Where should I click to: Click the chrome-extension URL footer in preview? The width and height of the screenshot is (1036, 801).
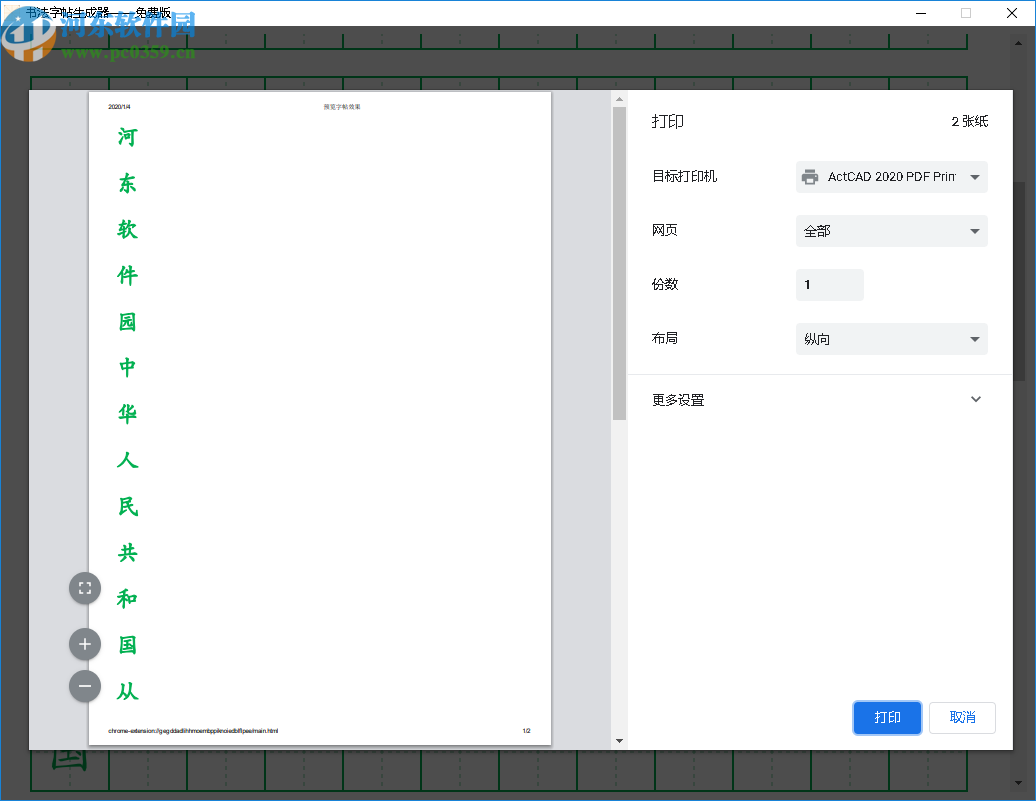193,731
